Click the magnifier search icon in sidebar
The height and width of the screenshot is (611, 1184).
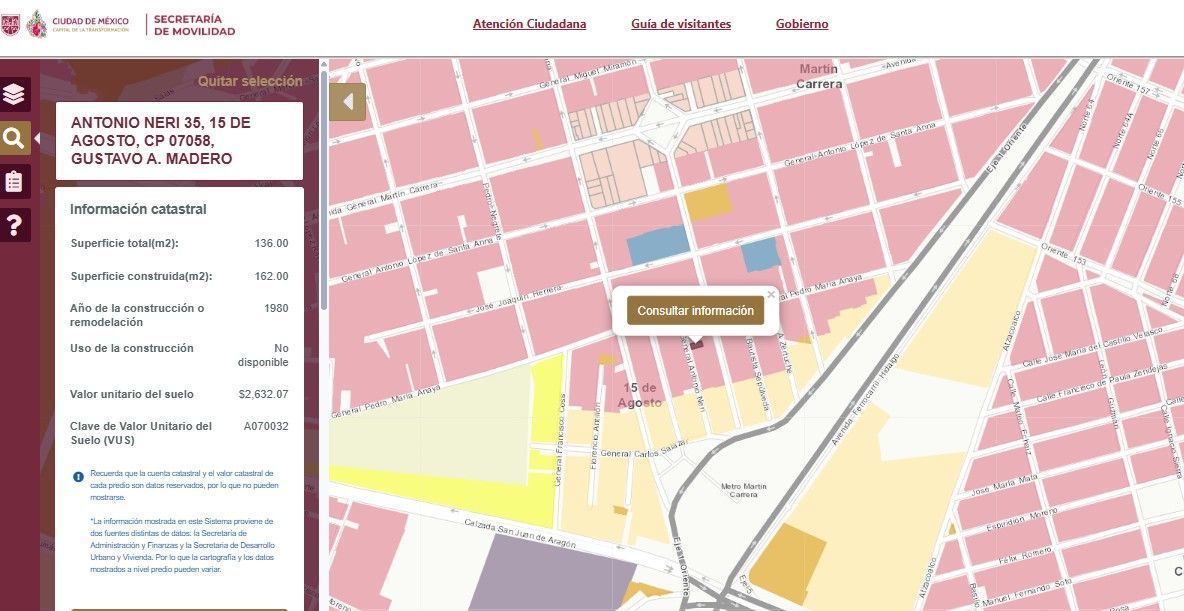(x=14, y=138)
